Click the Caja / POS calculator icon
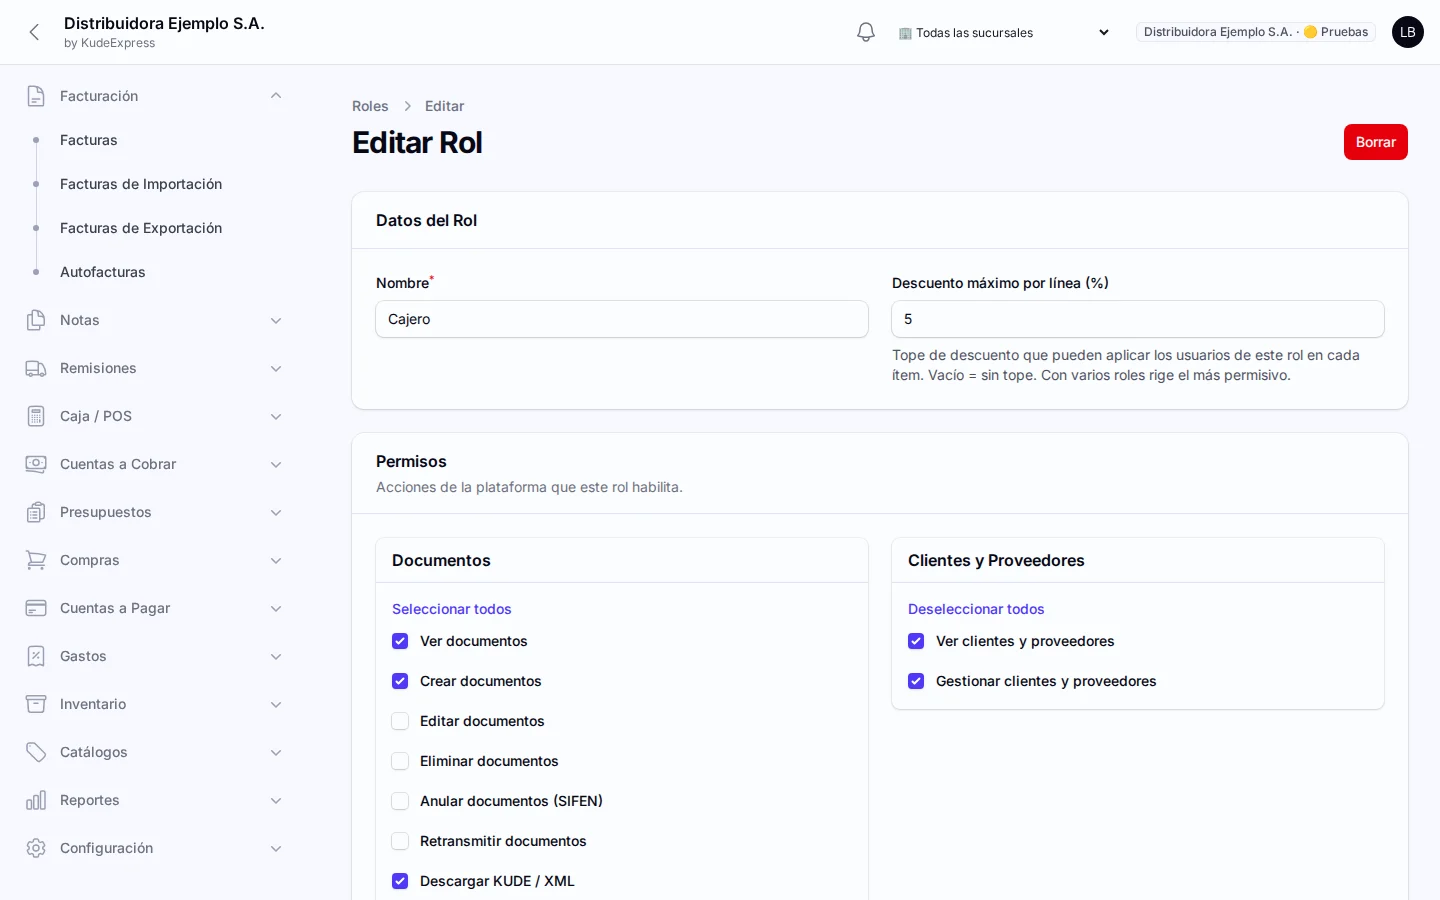The width and height of the screenshot is (1440, 900). 36,416
